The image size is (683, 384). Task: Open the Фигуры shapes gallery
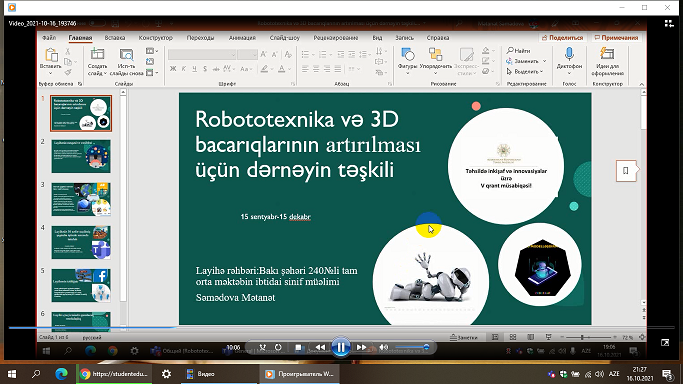click(408, 61)
